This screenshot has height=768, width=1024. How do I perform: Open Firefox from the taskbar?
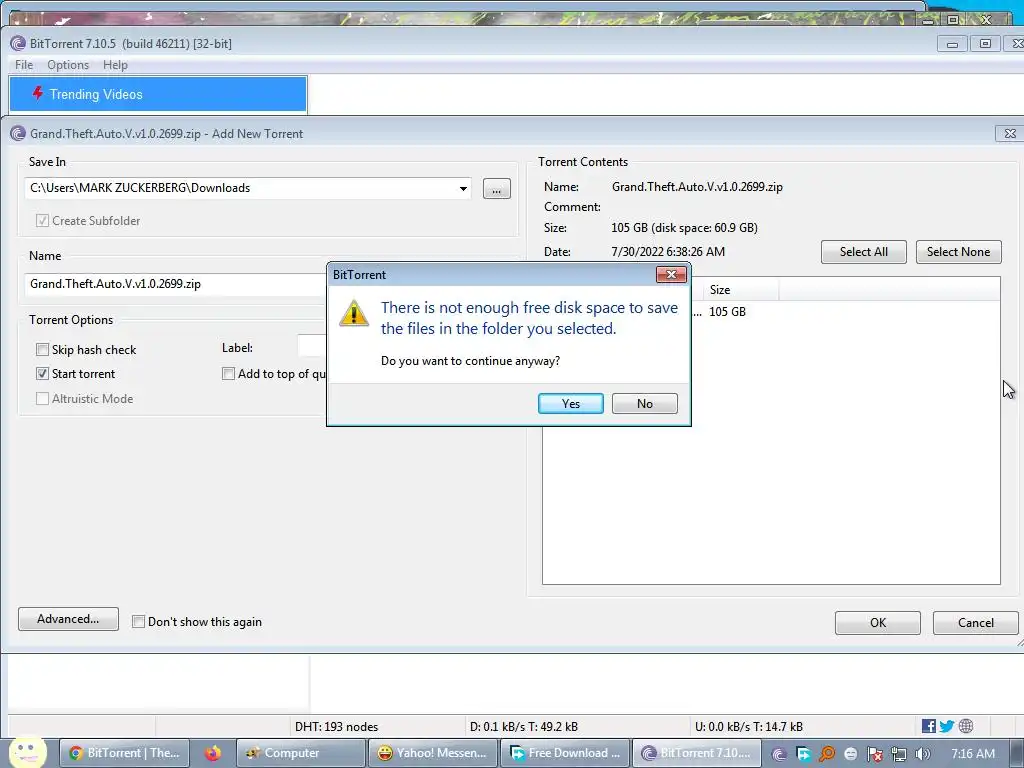(x=212, y=753)
